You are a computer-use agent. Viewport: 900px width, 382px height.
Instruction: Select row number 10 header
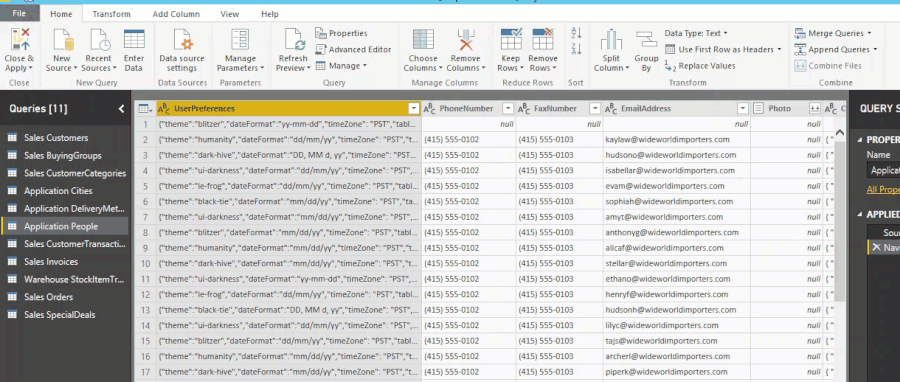click(x=145, y=263)
